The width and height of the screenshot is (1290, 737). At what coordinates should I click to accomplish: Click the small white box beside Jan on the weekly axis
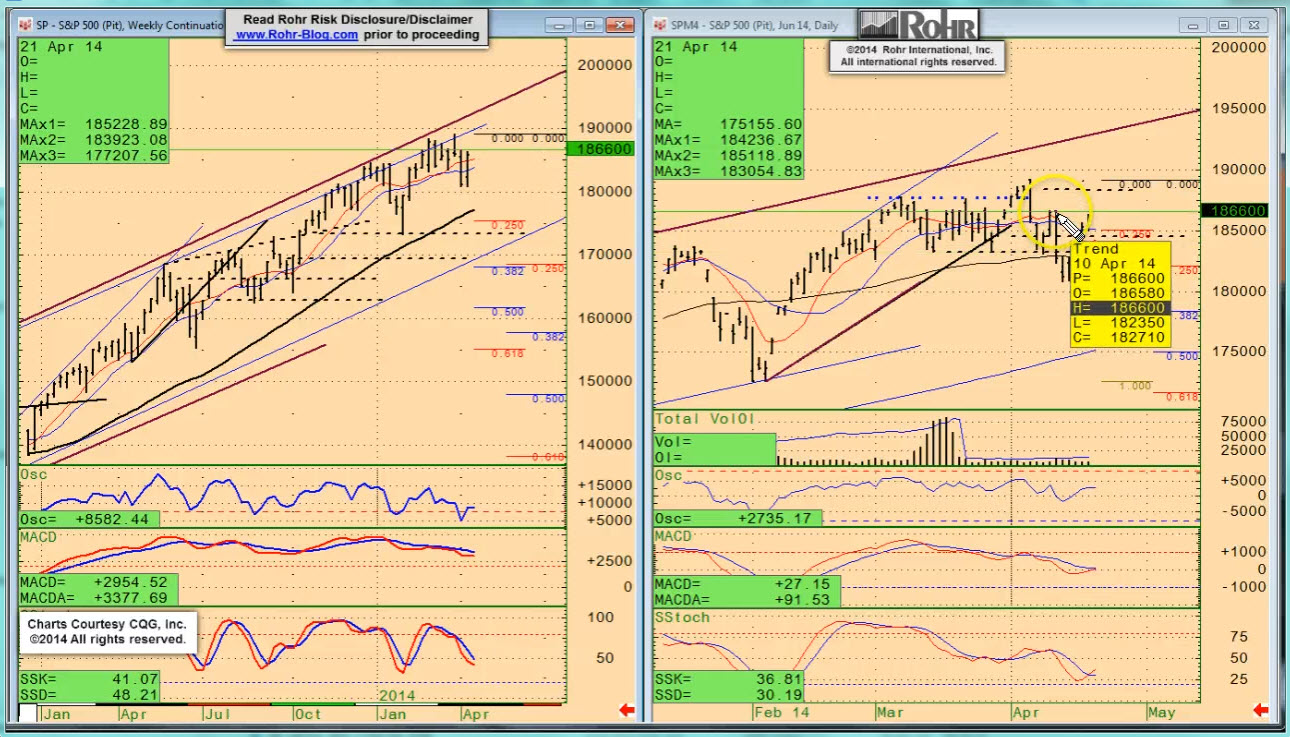point(28,713)
